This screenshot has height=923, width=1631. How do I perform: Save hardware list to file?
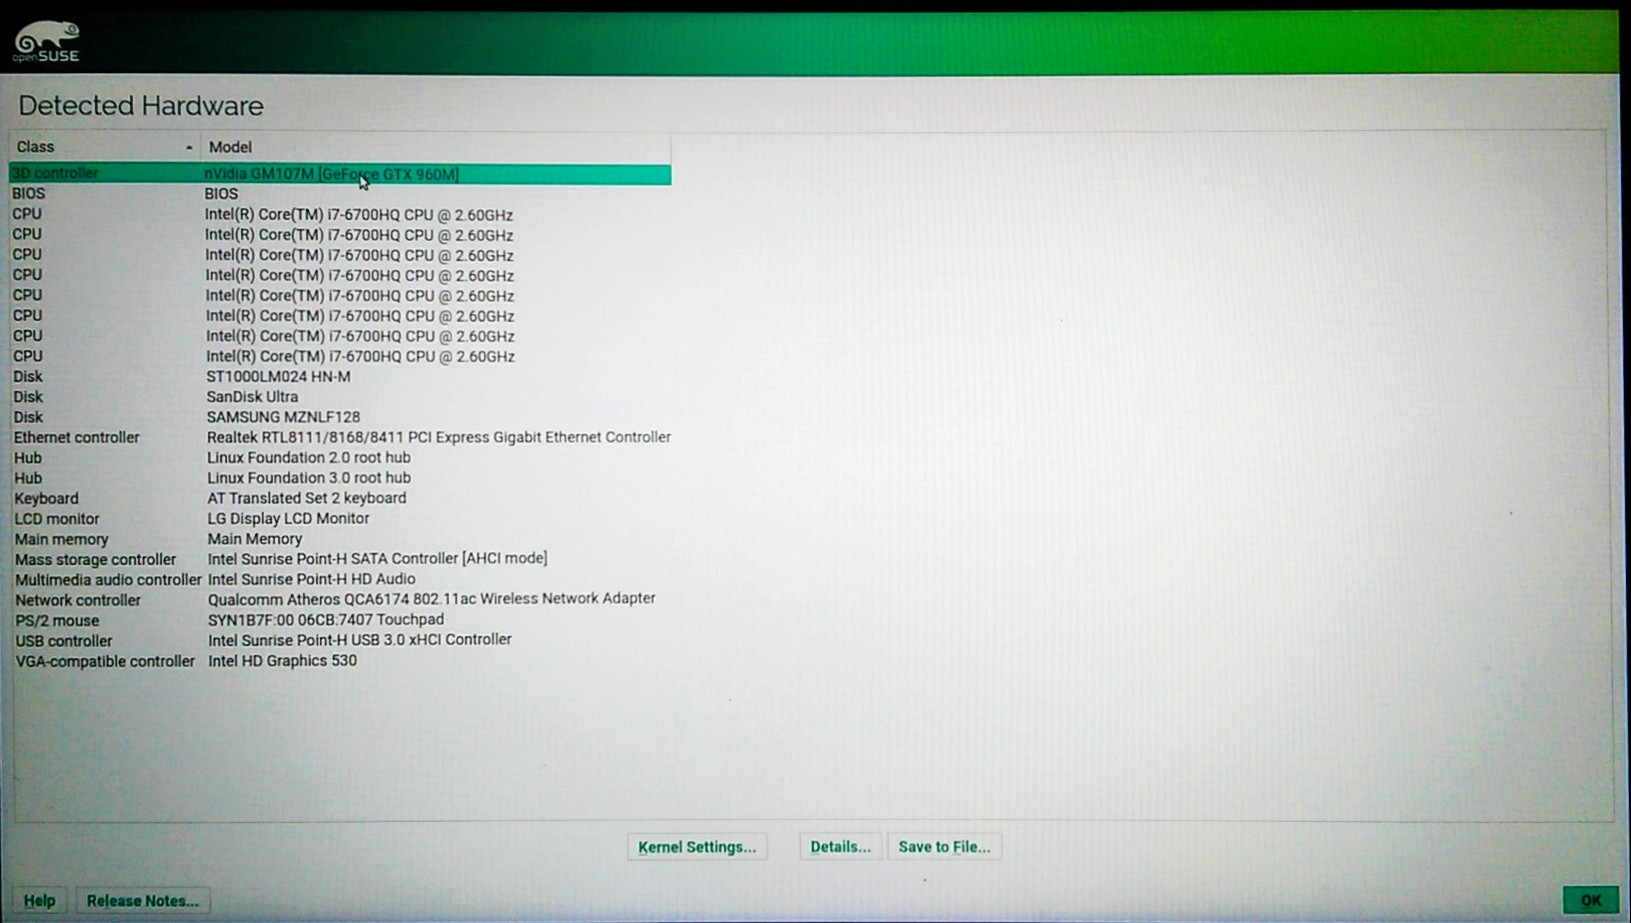coord(944,847)
